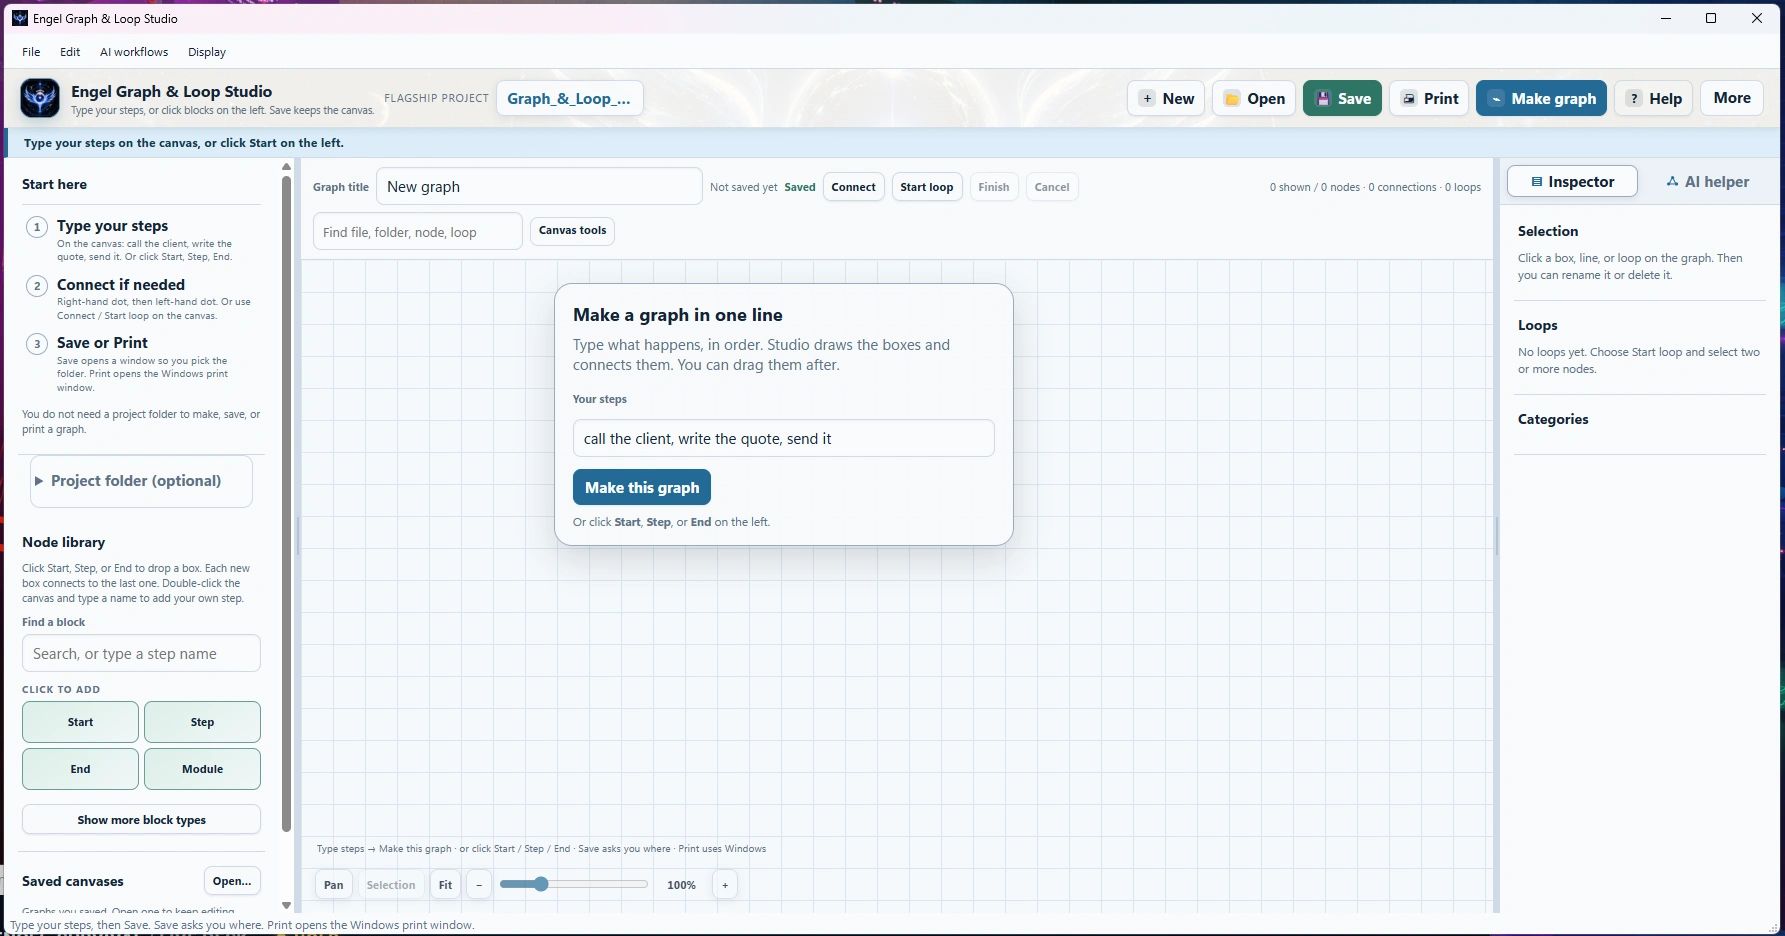Toggle Selection mode on the canvas
Image resolution: width=1785 pixels, height=936 pixels.
[x=391, y=885]
